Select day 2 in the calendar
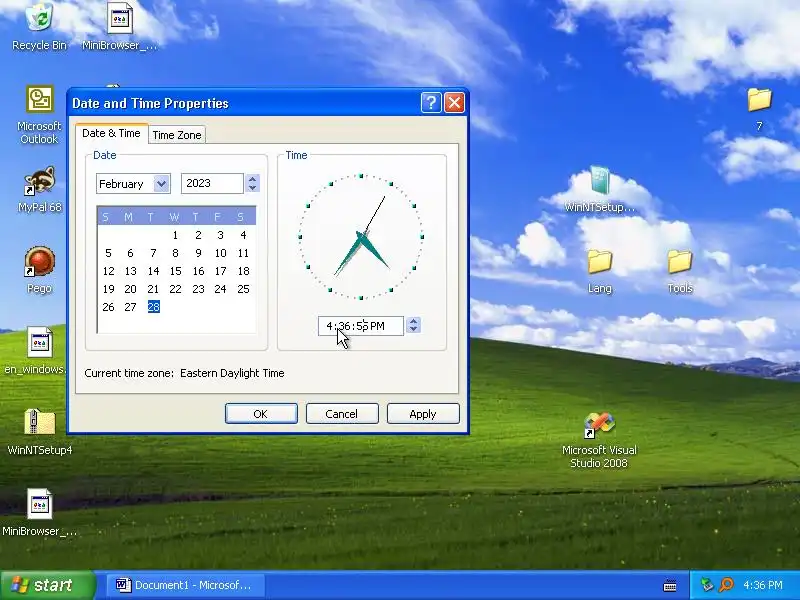This screenshot has height=600, width=800. click(x=198, y=235)
